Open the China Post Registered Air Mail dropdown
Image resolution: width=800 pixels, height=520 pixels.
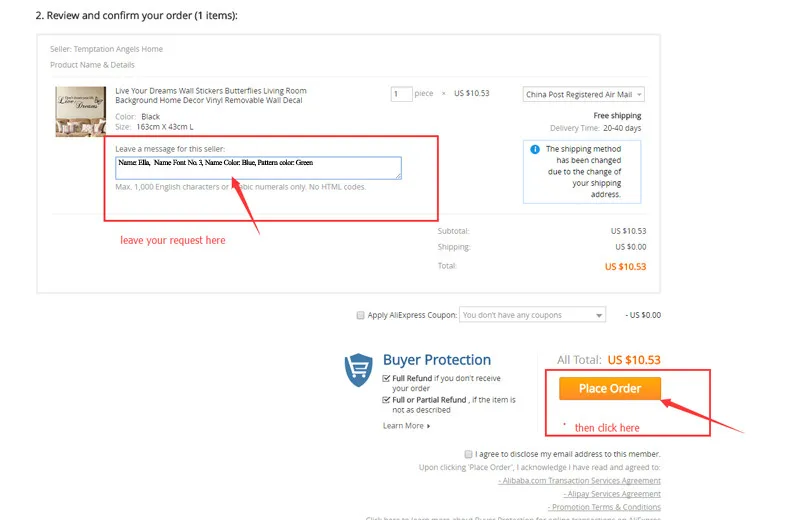[x=583, y=94]
